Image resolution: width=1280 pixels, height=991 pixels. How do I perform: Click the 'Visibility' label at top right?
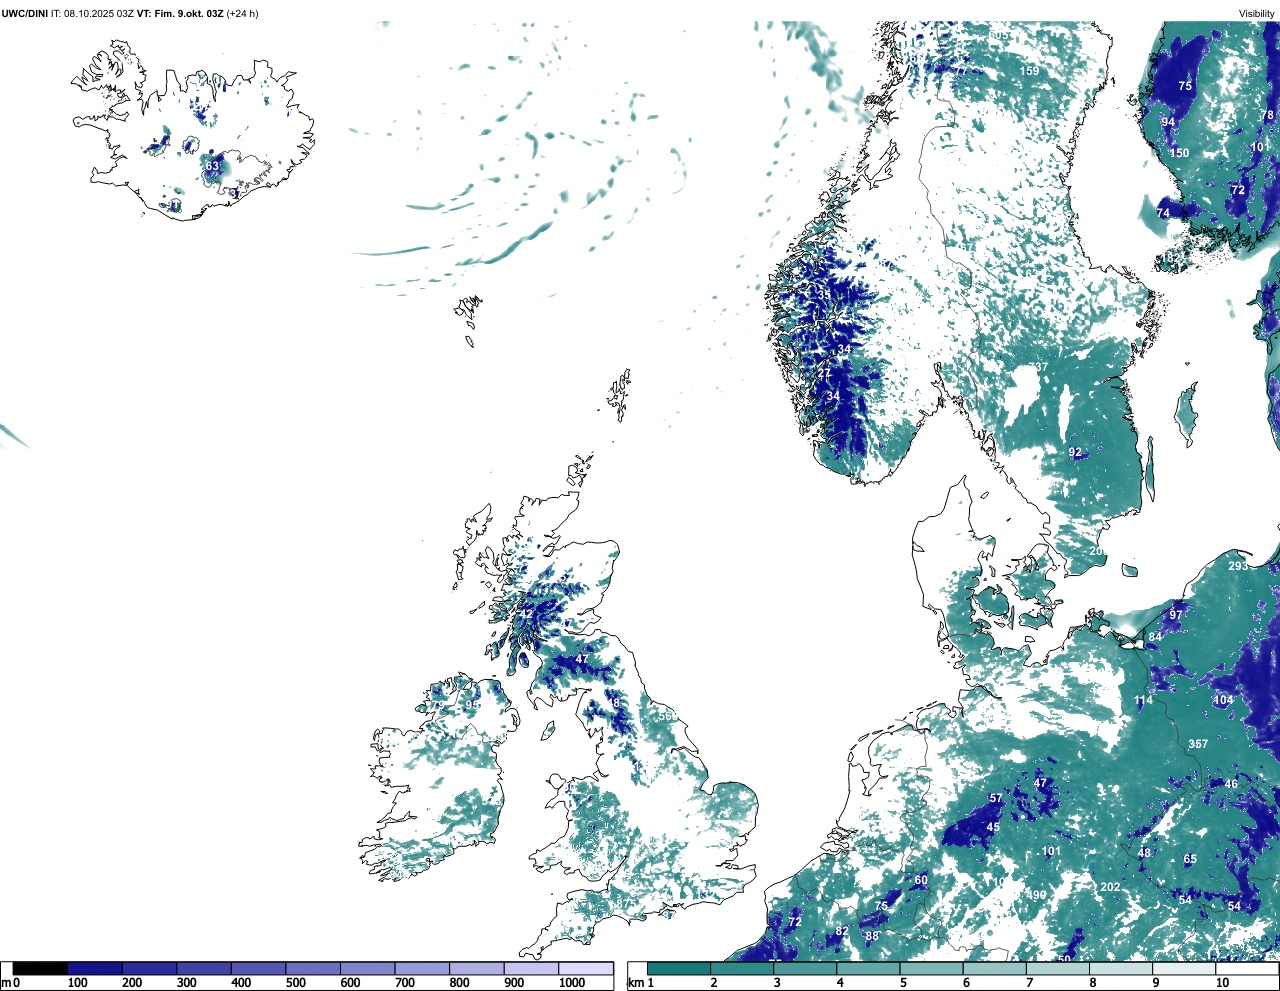(x=1256, y=14)
